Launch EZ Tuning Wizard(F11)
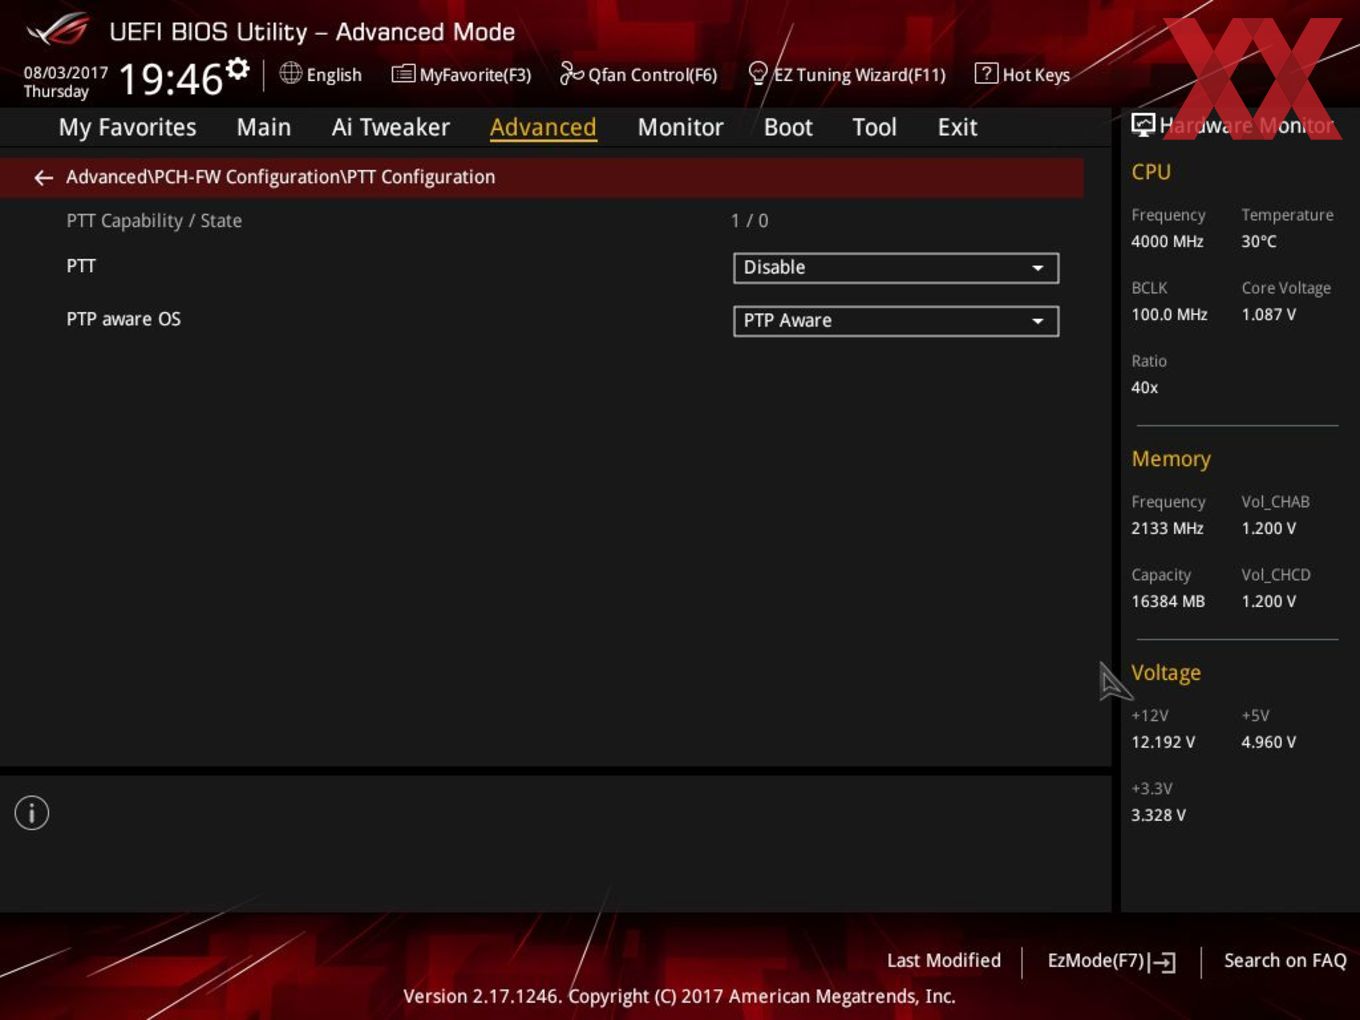Screen dimensions: 1360x1020 [847, 75]
